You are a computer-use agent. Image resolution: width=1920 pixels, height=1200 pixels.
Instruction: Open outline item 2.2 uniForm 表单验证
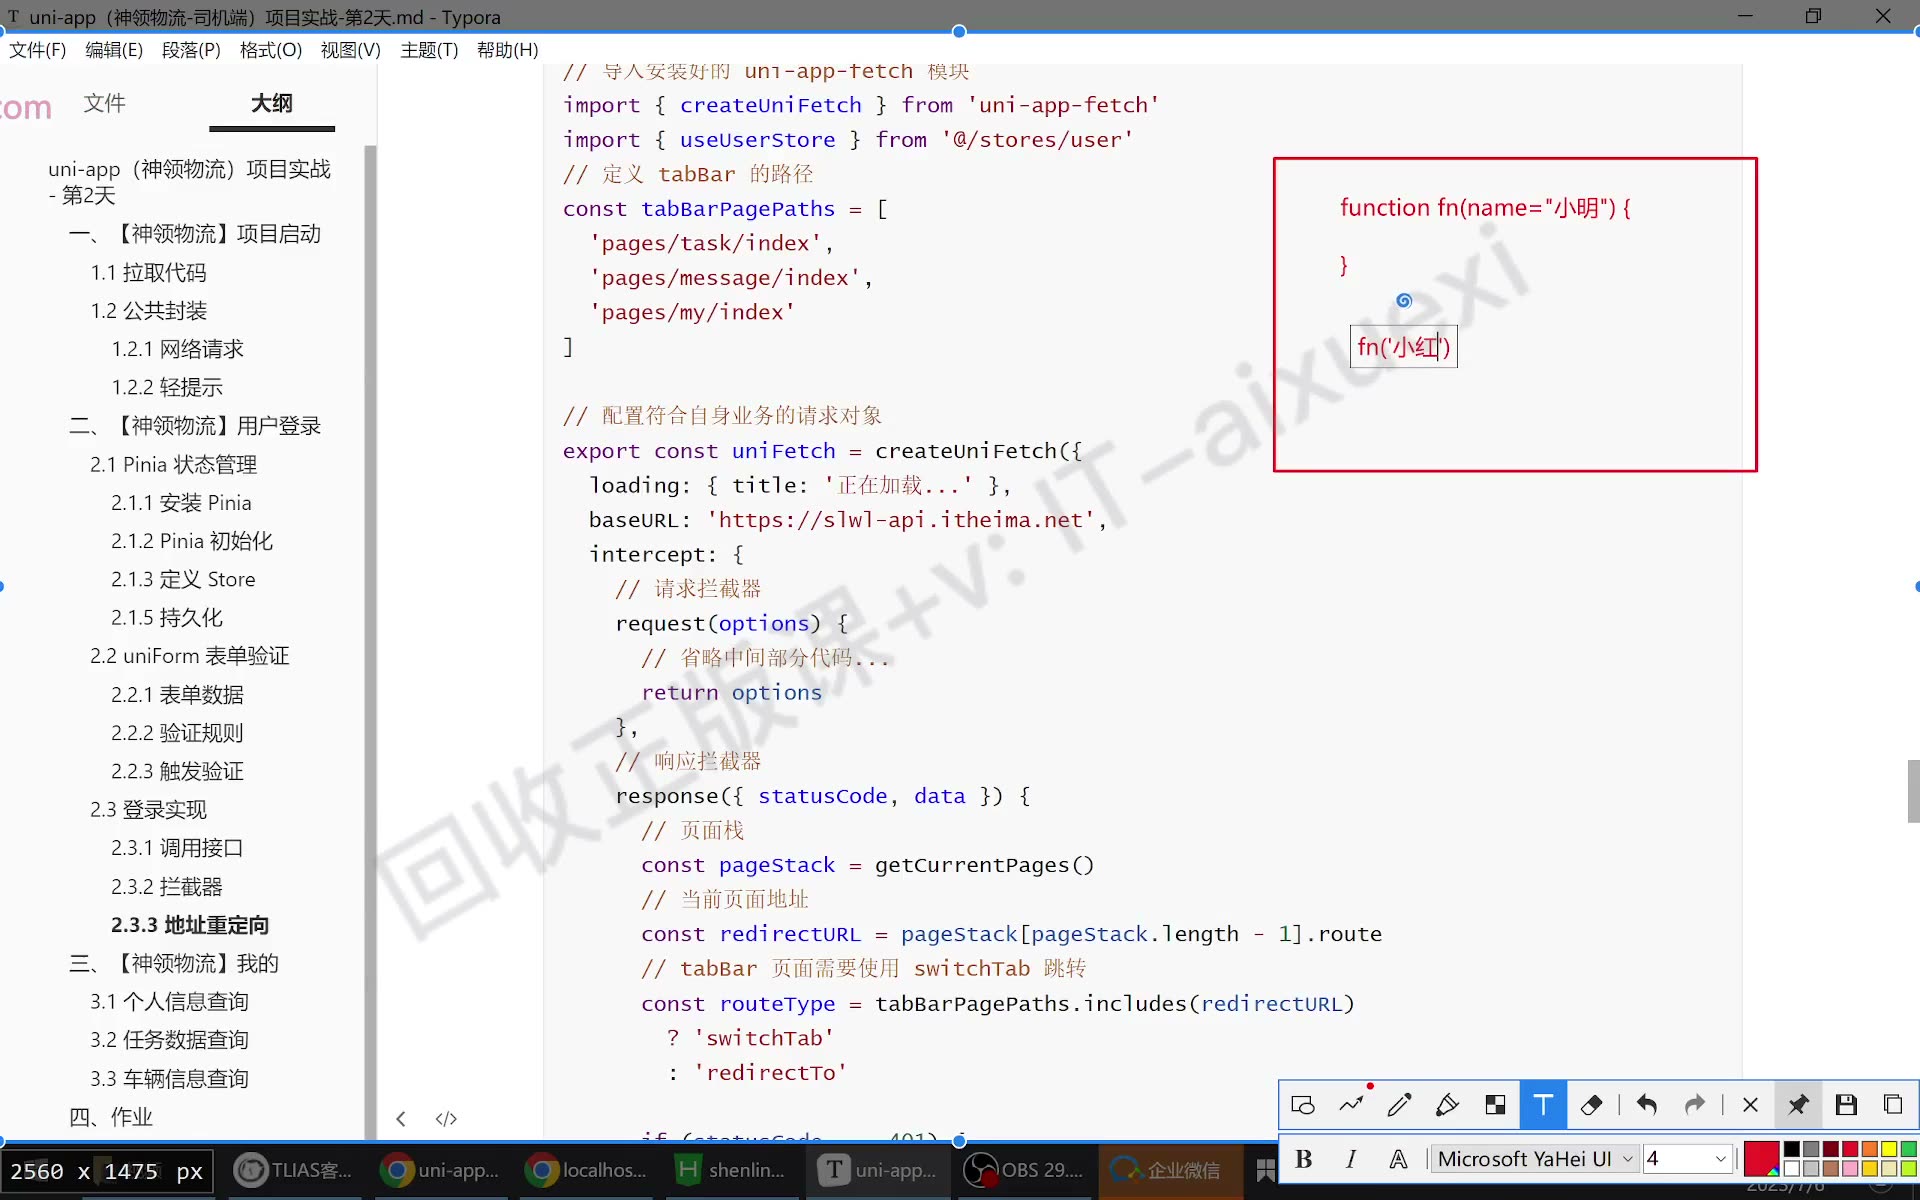tap(190, 657)
